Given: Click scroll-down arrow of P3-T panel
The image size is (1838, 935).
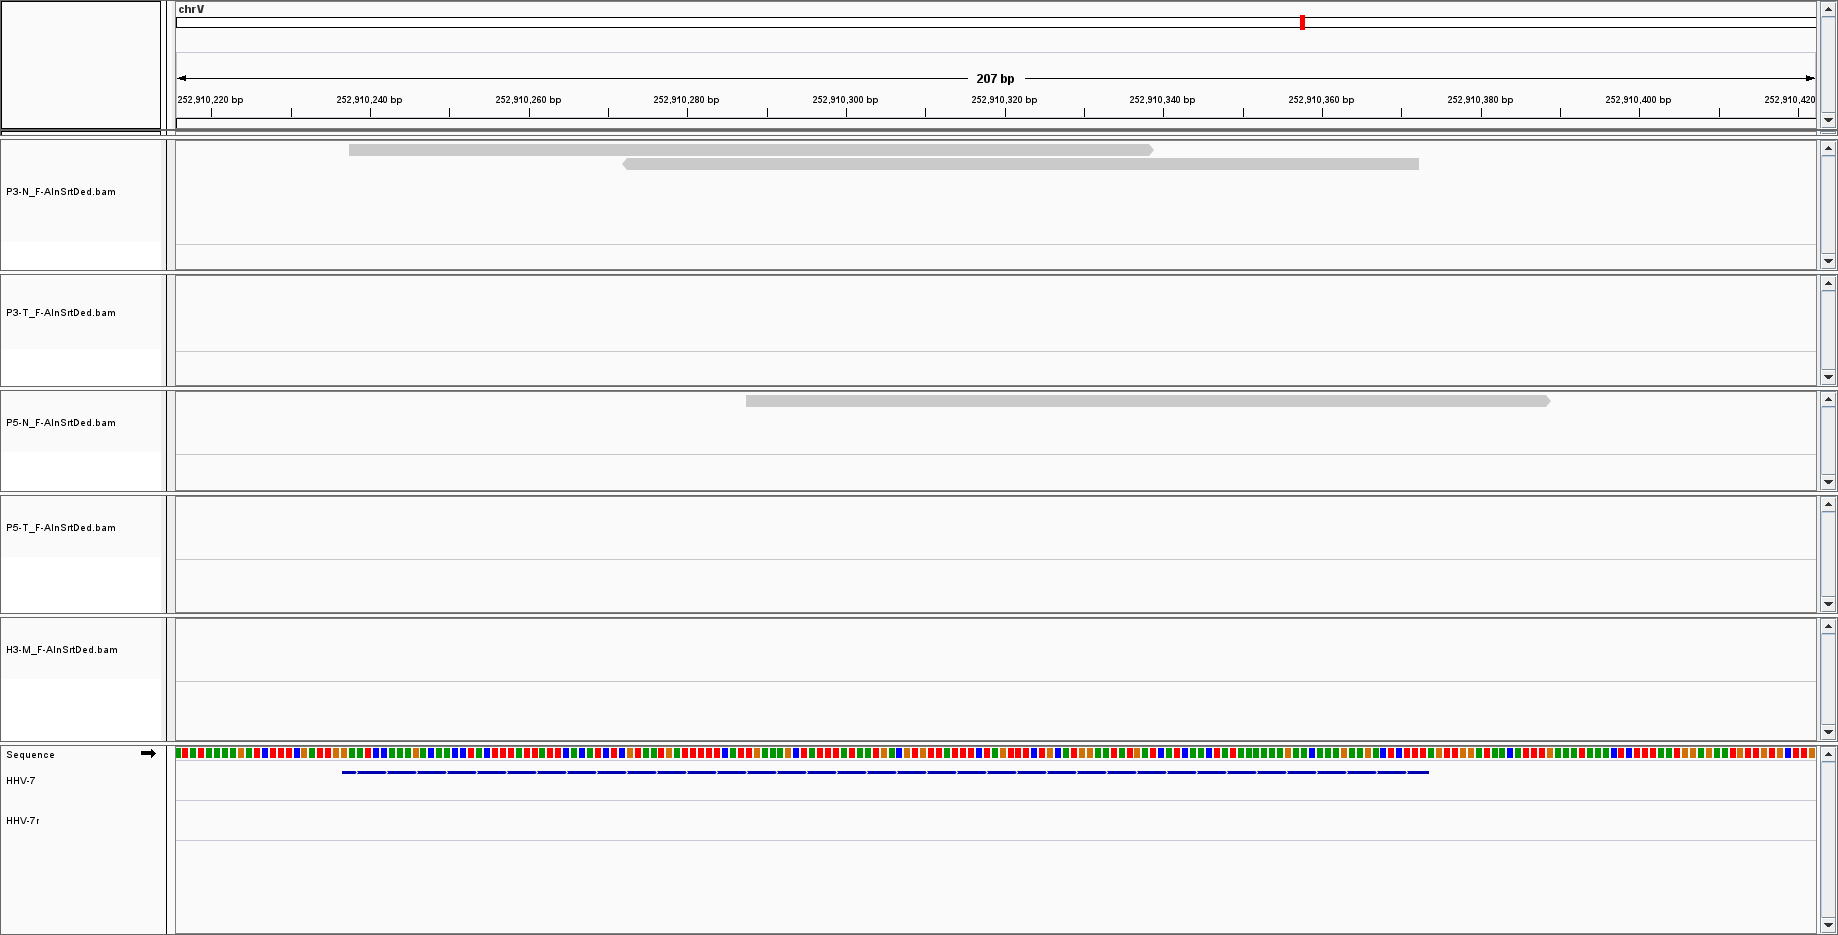Looking at the screenshot, I should click(1828, 377).
